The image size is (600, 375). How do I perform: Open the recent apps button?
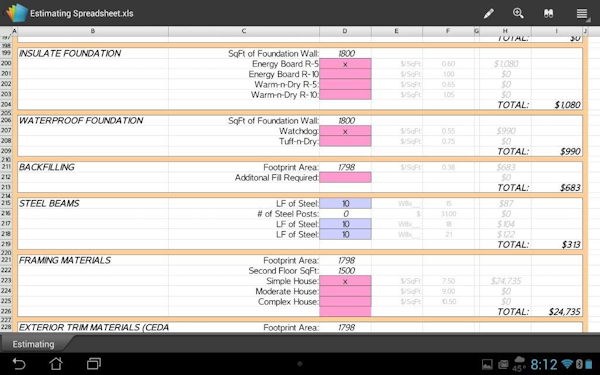point(94,363)
